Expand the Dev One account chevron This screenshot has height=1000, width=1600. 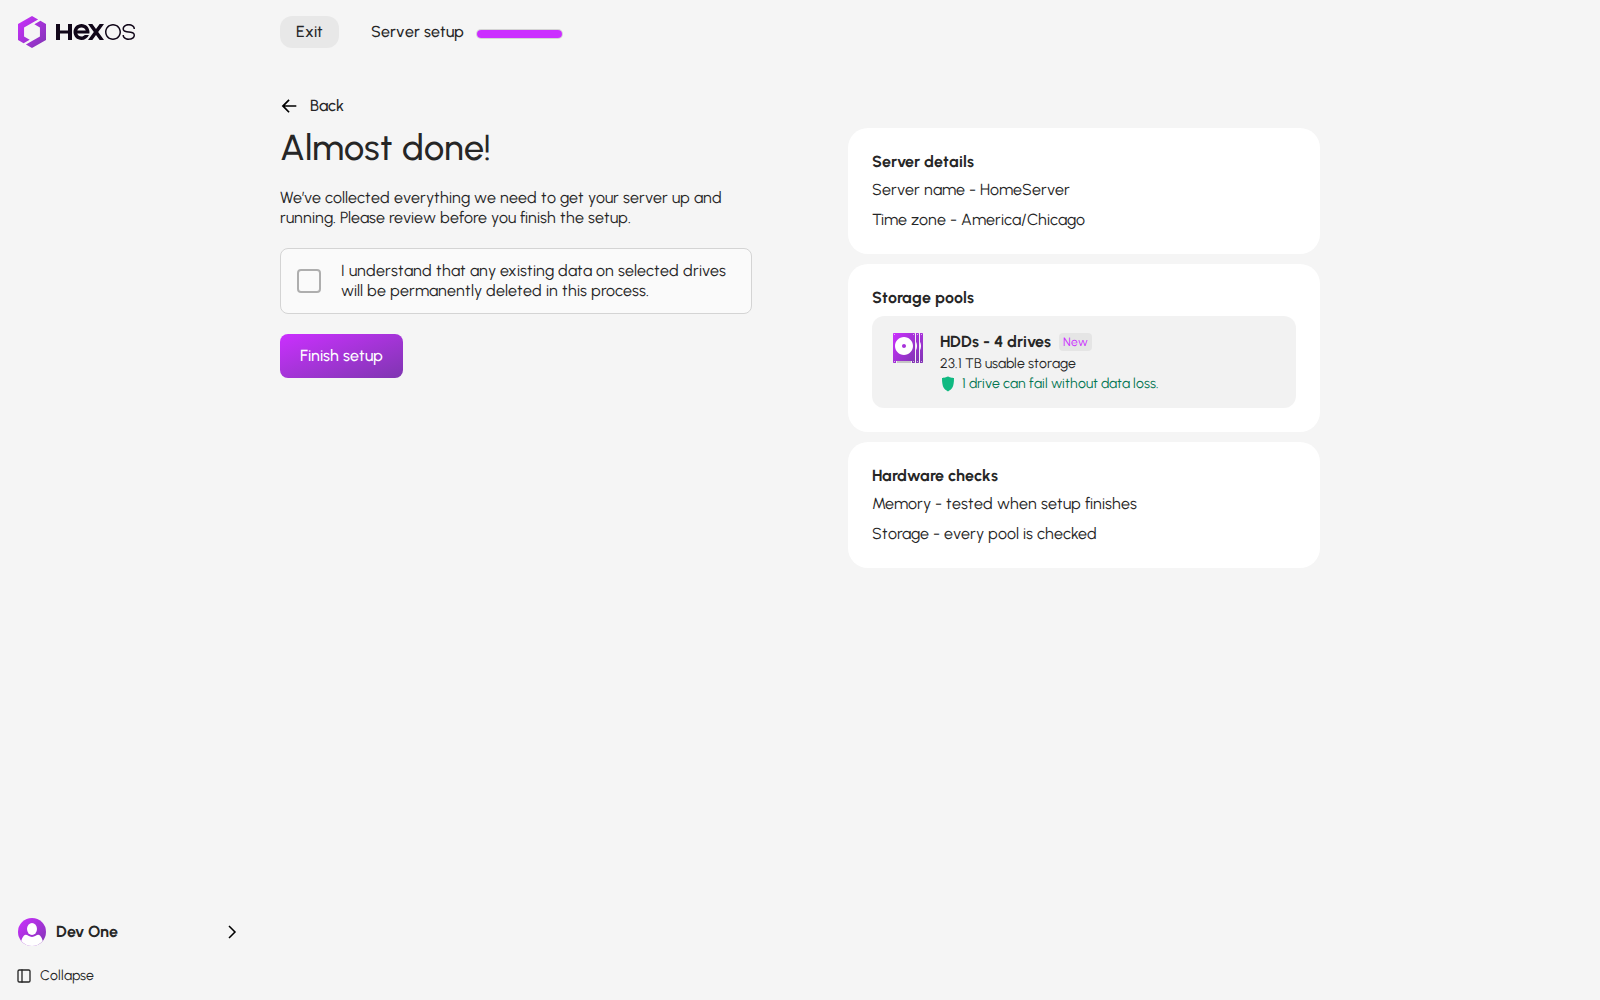[232, 932]
